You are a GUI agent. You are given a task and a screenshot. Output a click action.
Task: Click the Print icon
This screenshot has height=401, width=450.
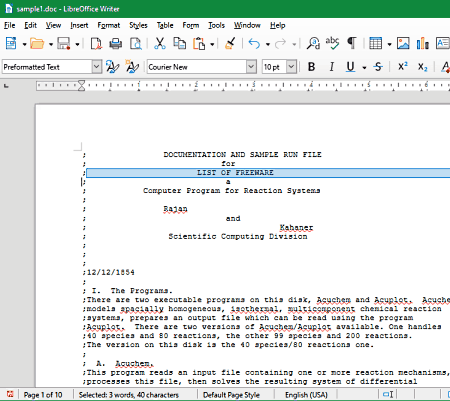click(116, 43)
